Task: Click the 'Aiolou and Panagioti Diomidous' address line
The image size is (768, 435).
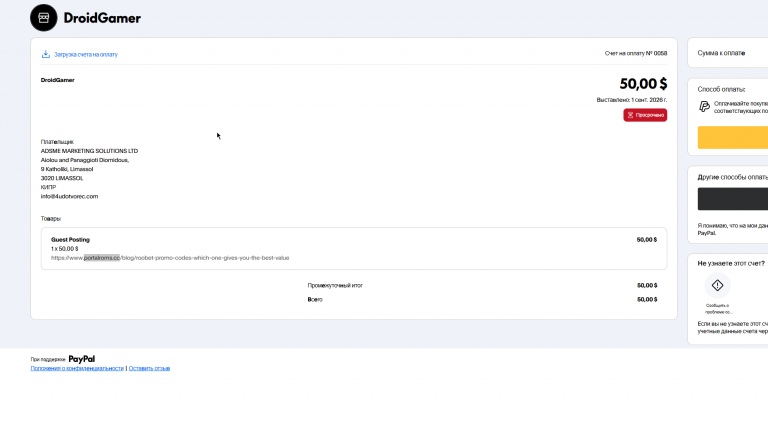Action: coord(85,160)
